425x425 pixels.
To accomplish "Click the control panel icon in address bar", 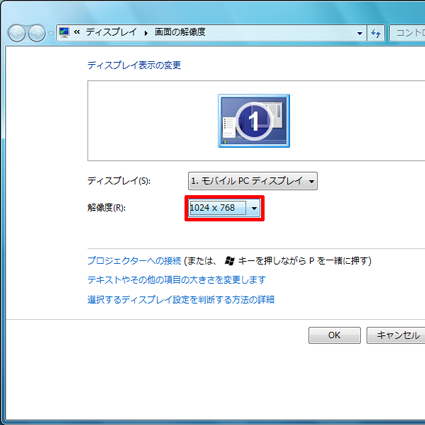I will (x=64, y=32).
